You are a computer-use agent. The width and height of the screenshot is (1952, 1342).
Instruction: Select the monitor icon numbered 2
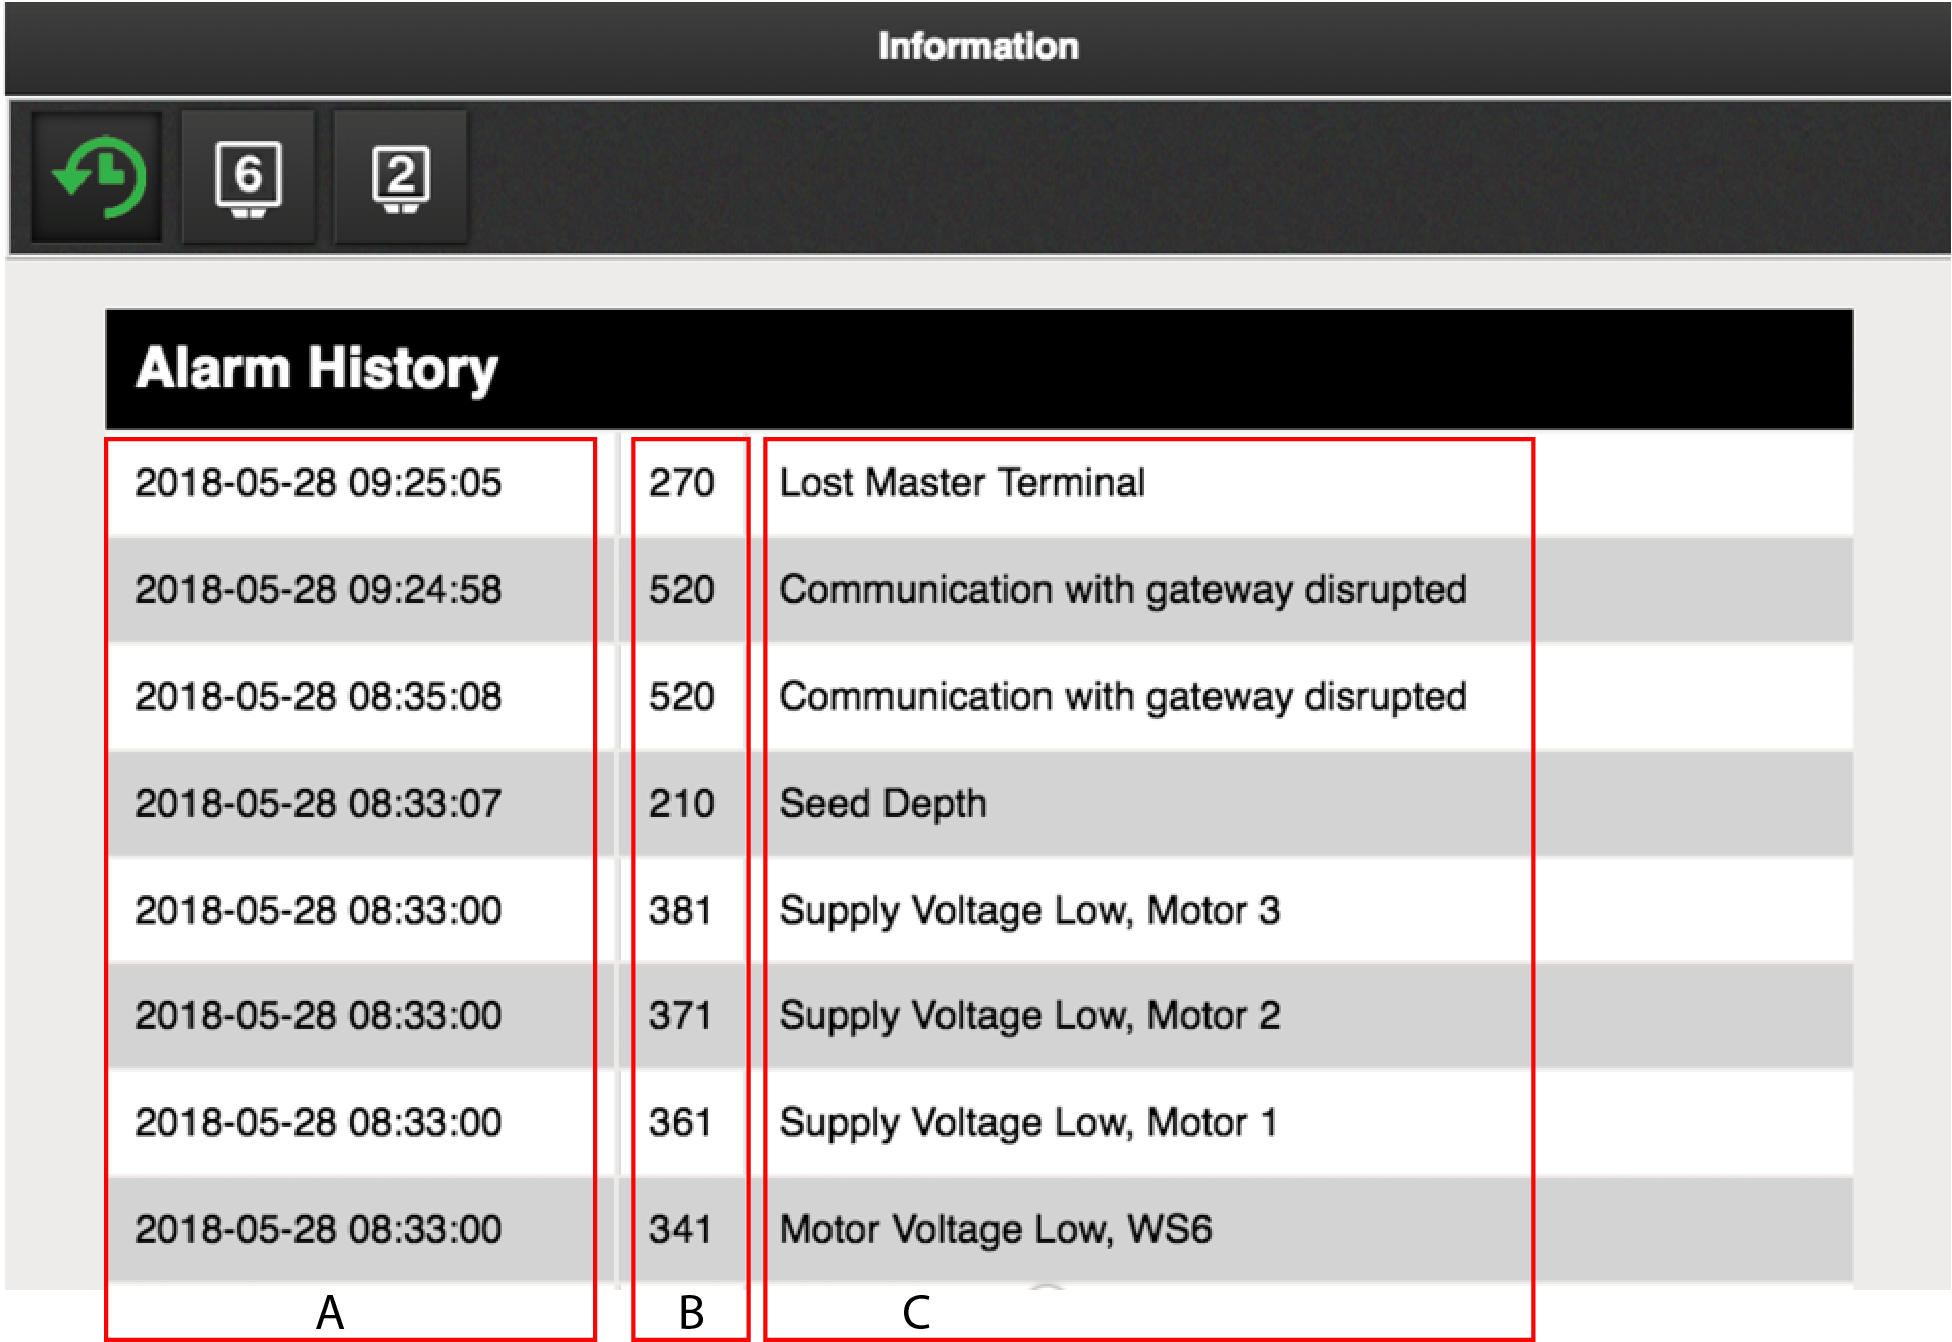point(400,177)
